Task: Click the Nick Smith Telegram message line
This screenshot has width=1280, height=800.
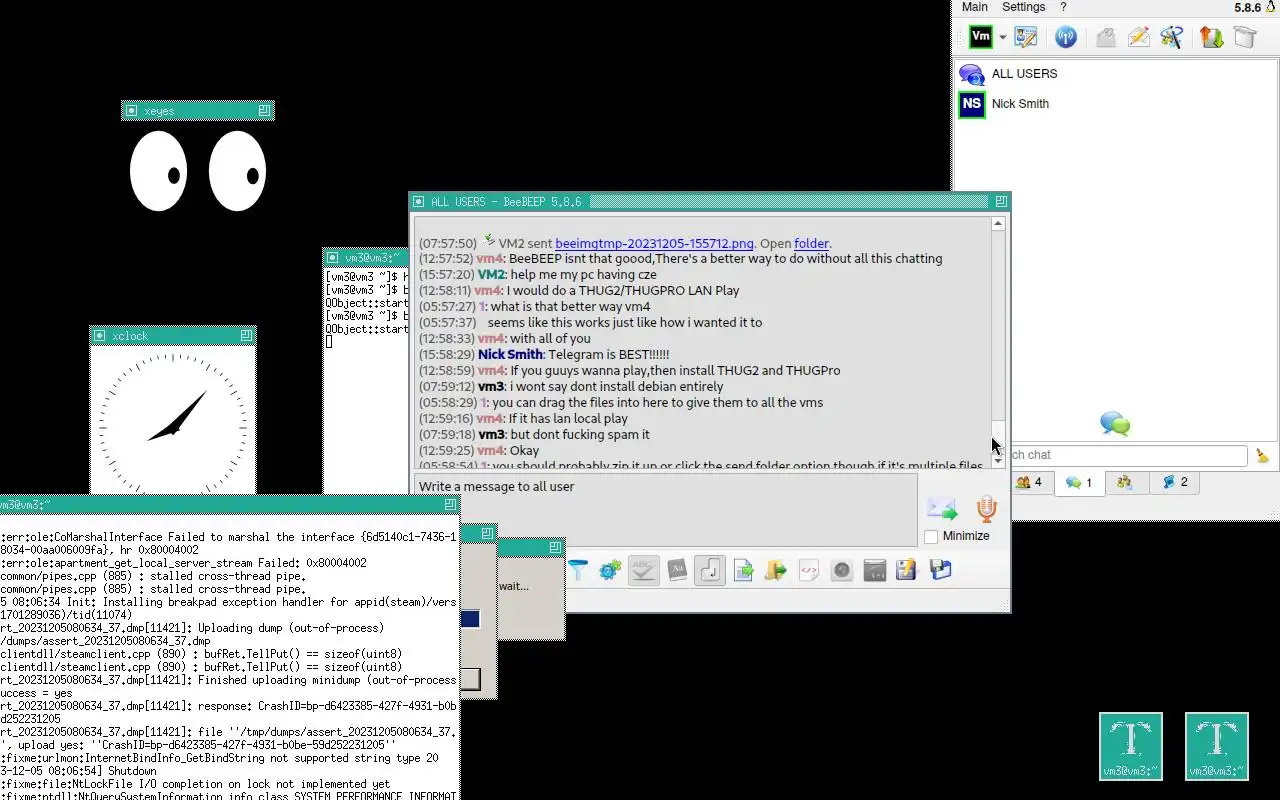Action: [x=544, y=355]
